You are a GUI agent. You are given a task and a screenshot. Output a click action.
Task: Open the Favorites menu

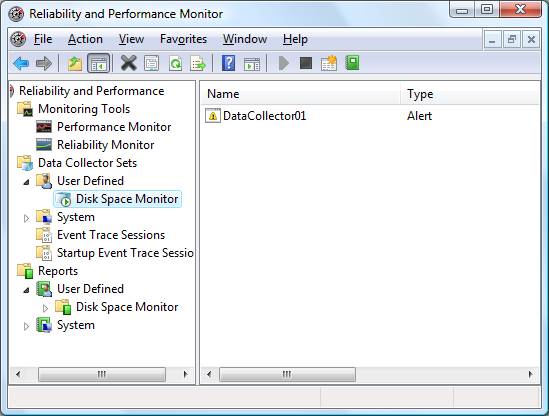(x=183, y=39)
